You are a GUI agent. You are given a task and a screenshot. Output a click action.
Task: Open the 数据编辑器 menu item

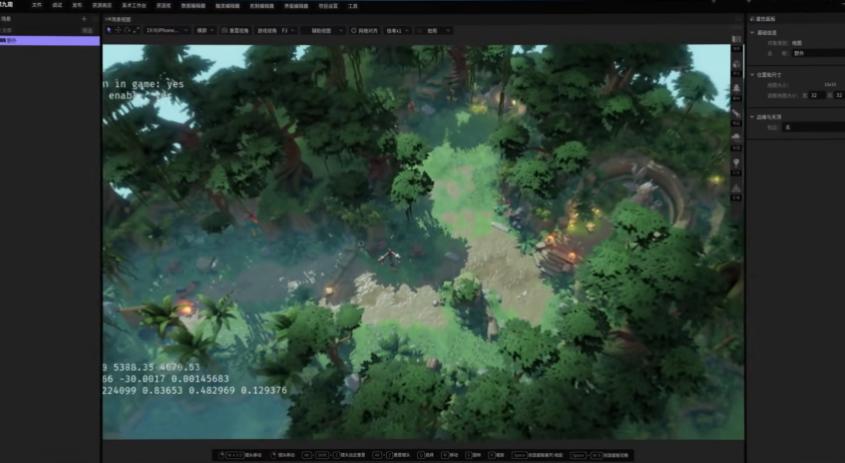[x=193, y=6]
